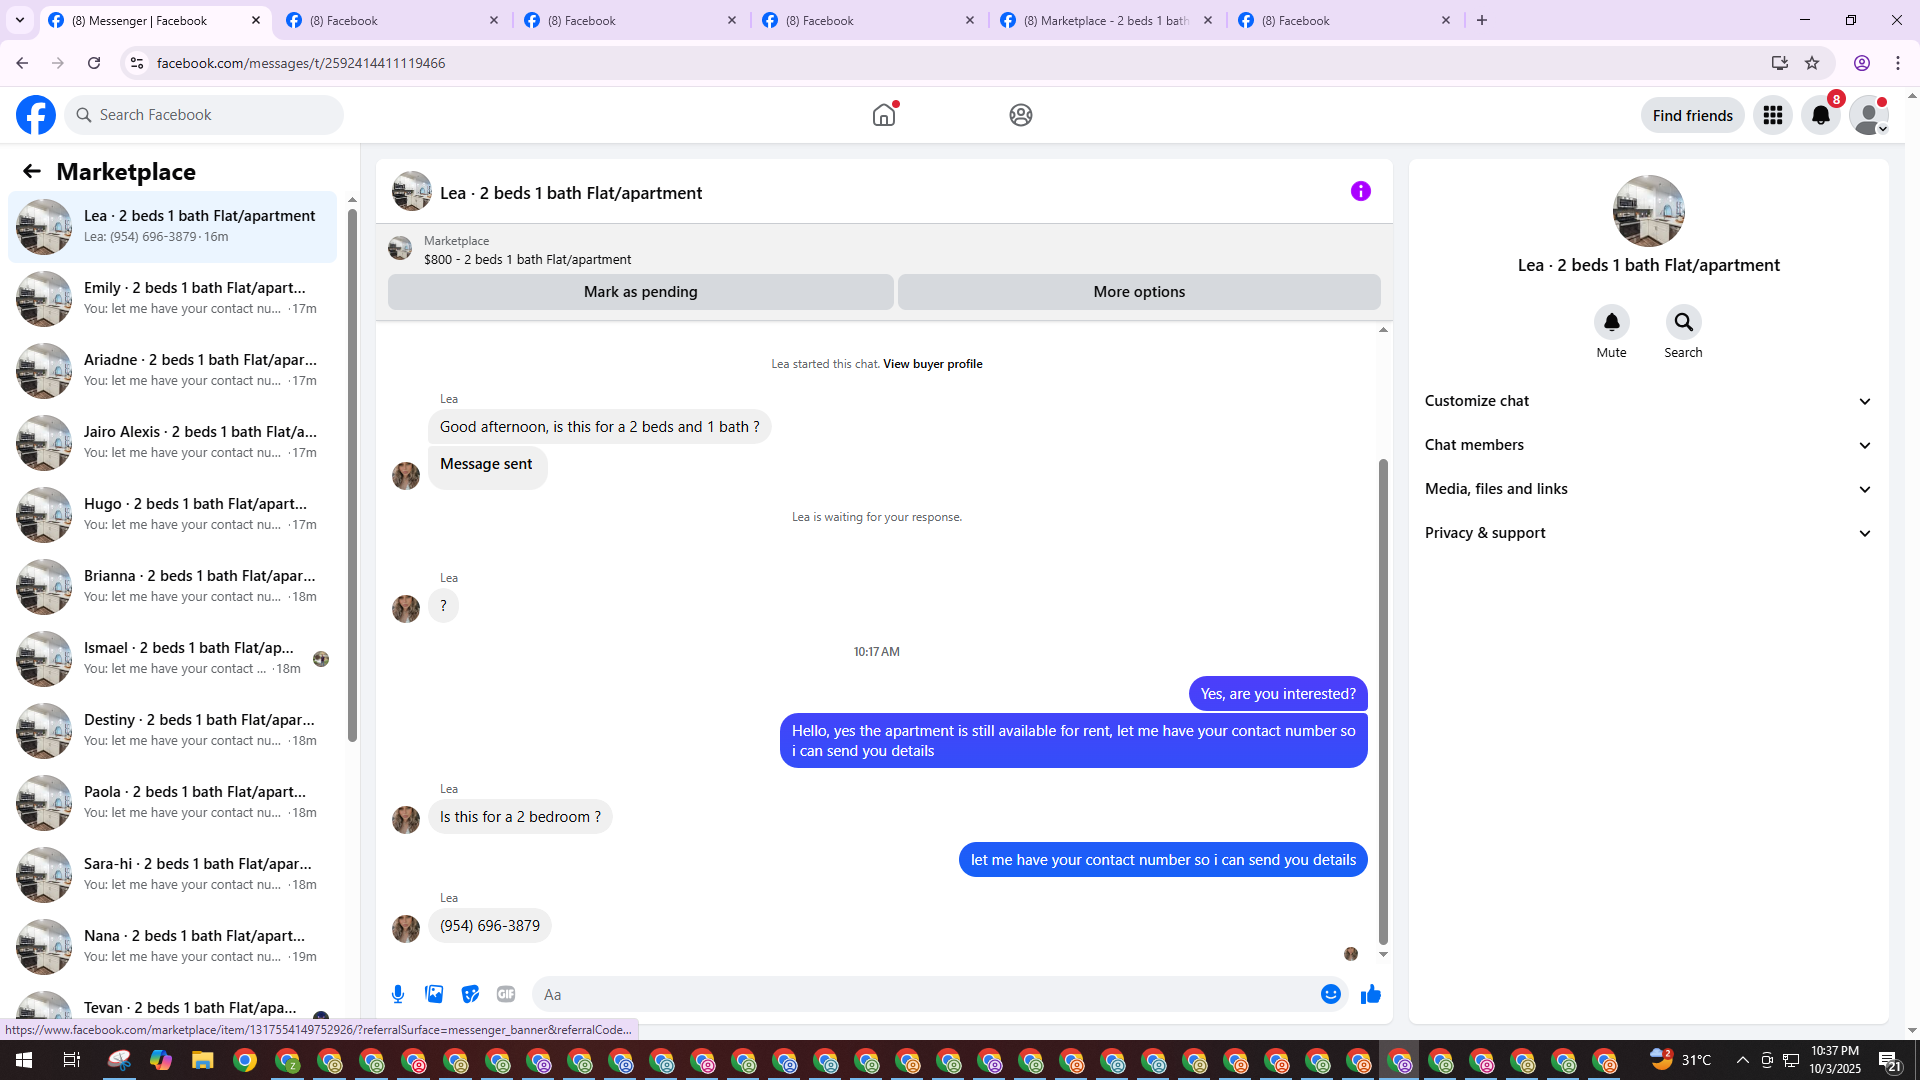Expand the Privacy & support section
1920x1080 pixels.
(x=1648, y=533)
